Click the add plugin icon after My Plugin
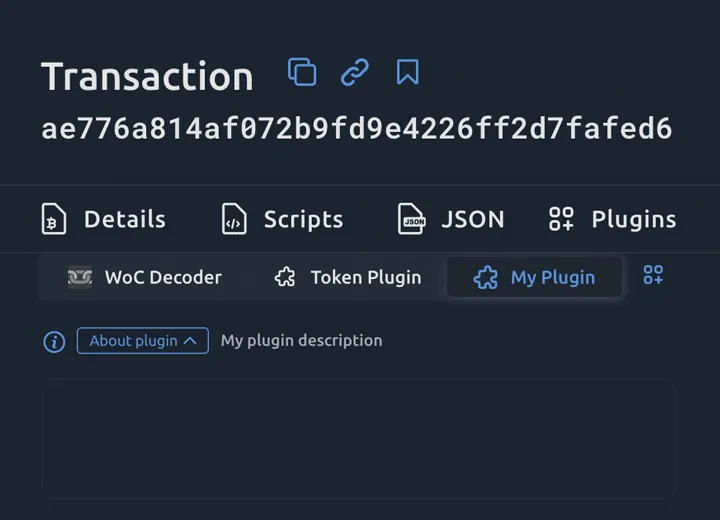This screenshot has height=520, width=720. coord(653,275)
